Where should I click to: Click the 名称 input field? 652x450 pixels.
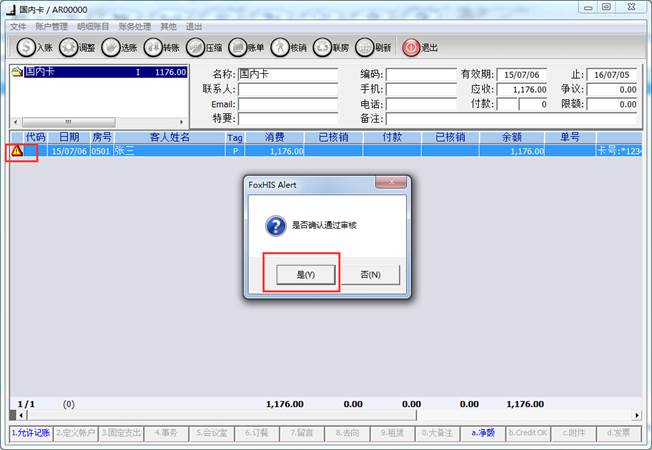295,75
